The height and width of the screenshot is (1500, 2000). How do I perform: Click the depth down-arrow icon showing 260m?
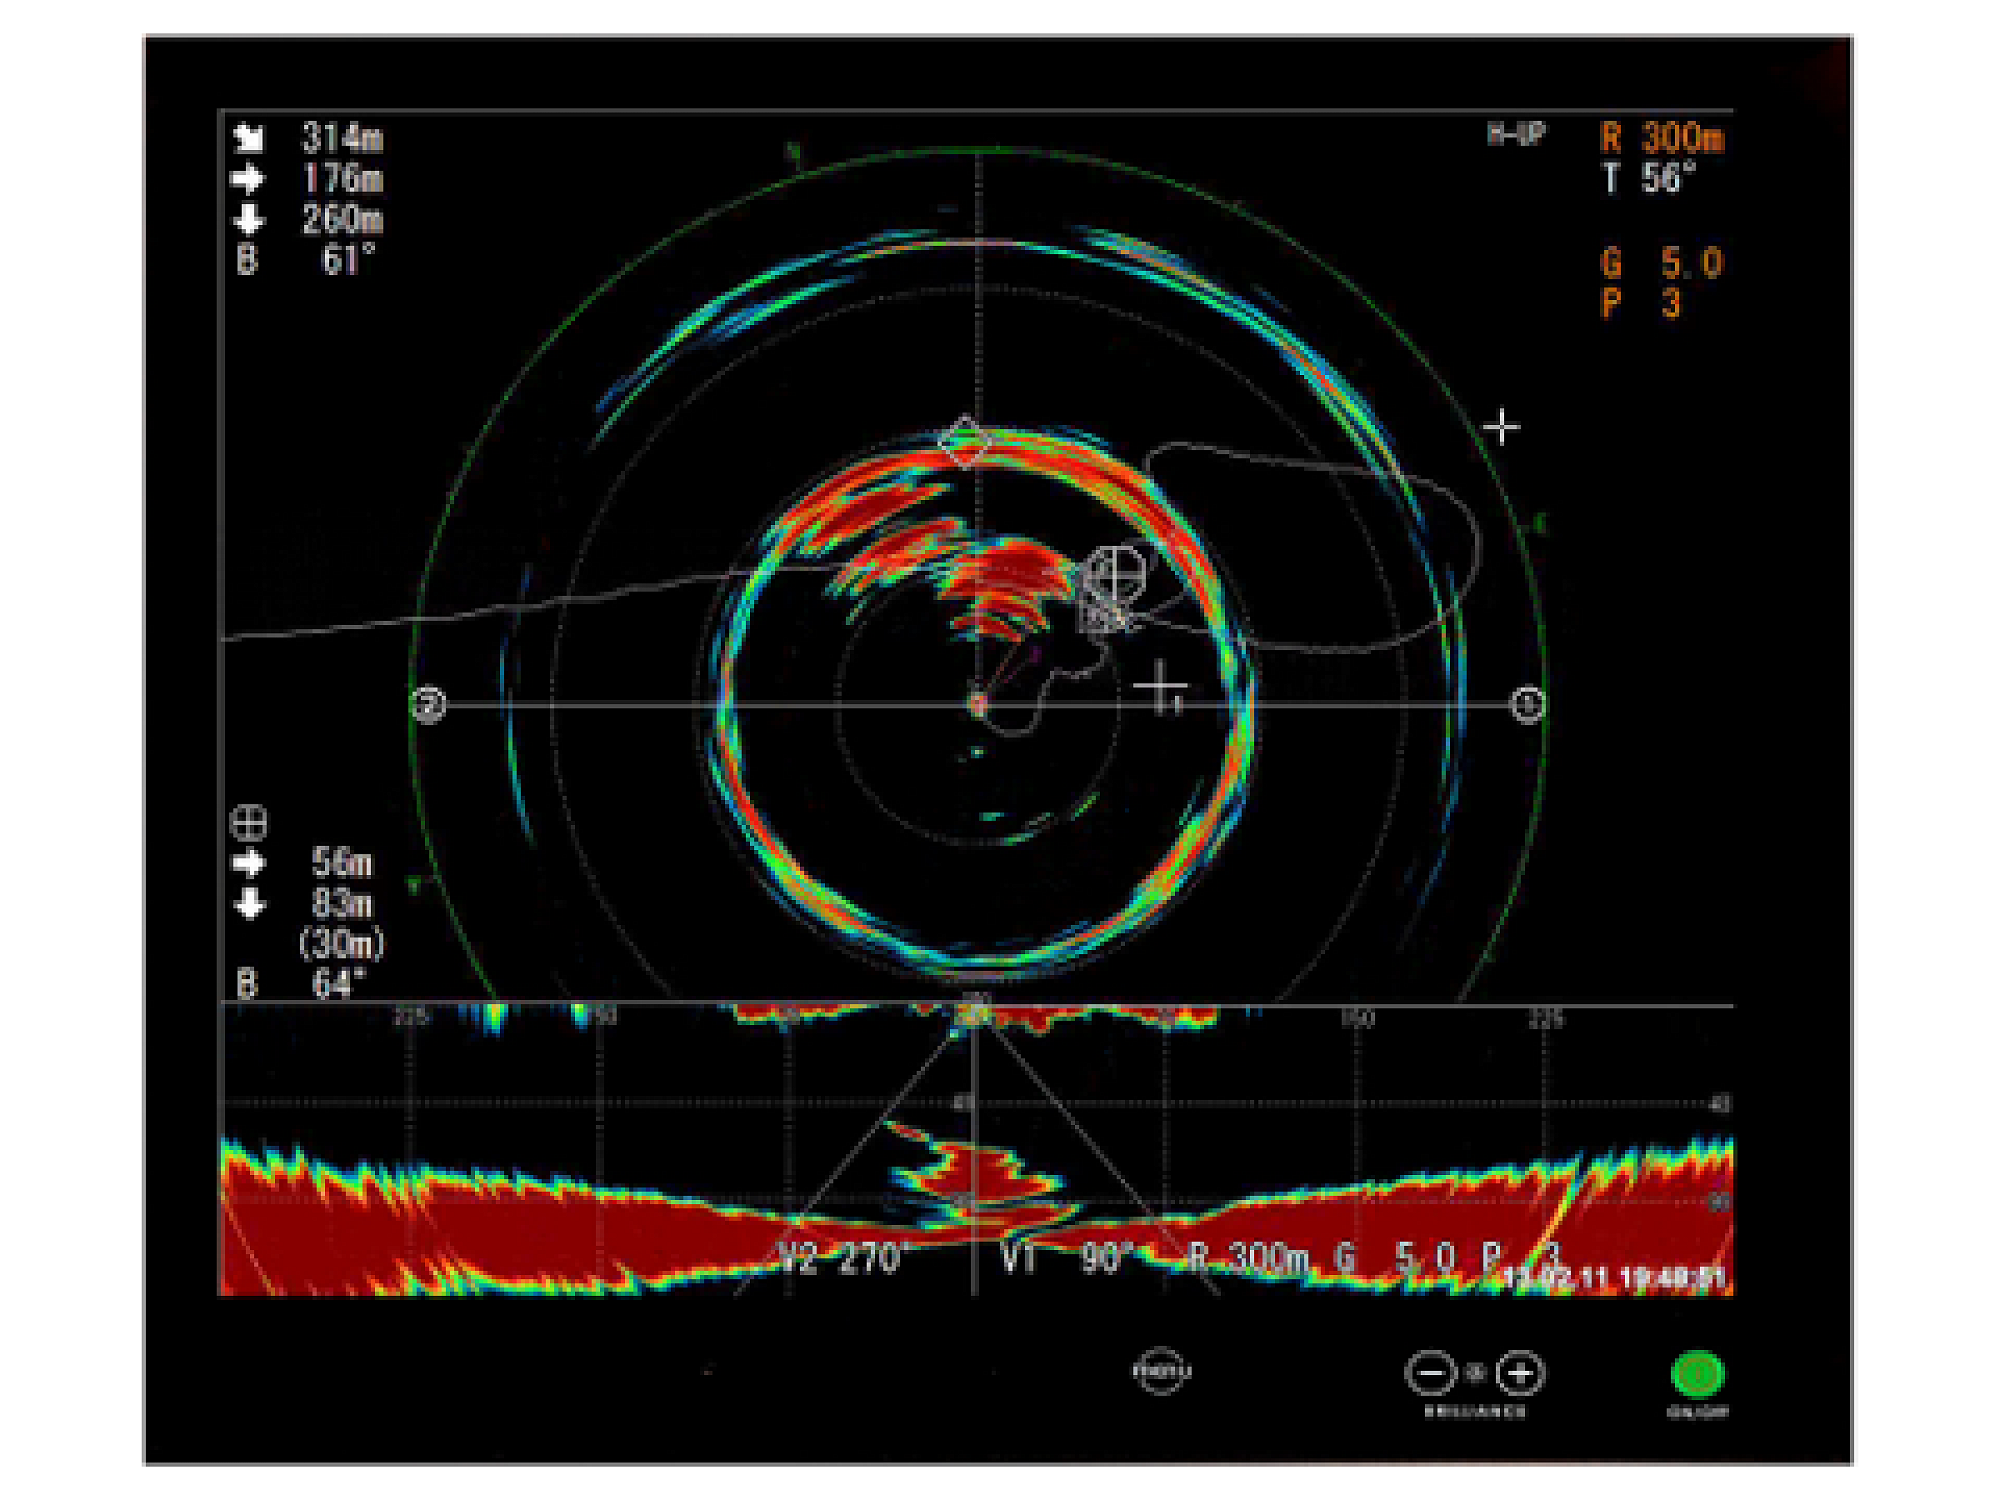pyautogui.click(x=248, y=219)
